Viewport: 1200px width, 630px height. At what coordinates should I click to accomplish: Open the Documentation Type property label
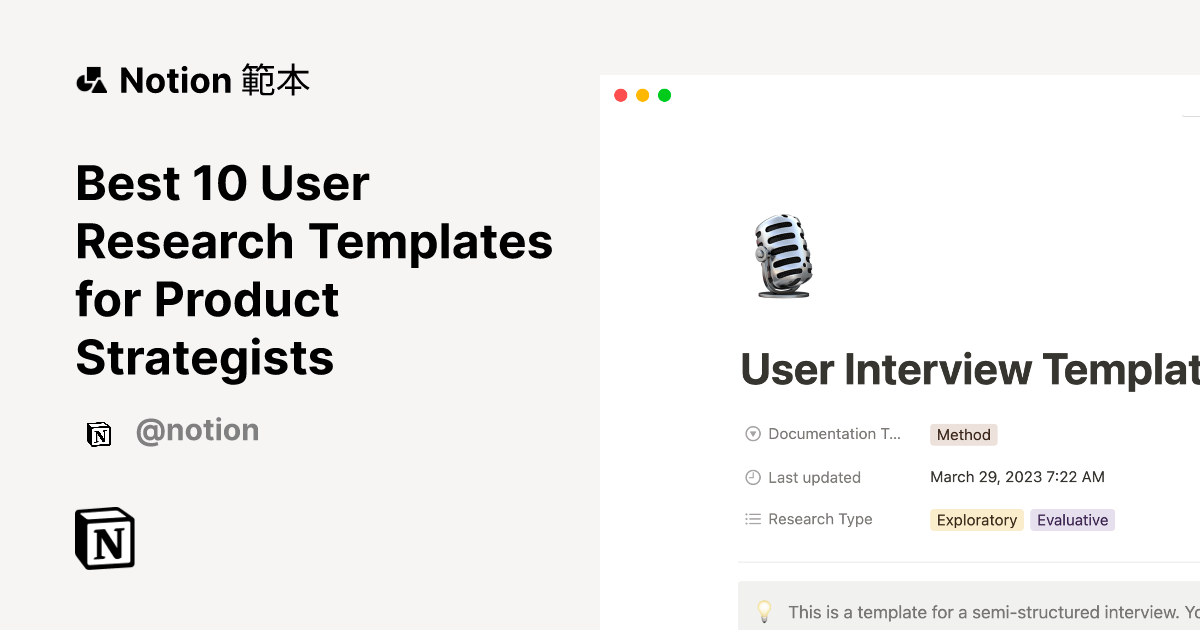(x=834, y=434)
